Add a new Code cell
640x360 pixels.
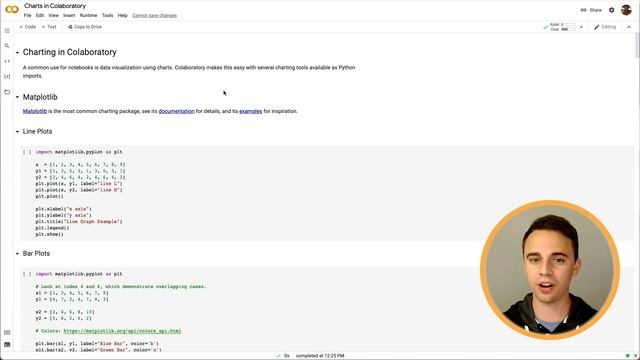click(28, 27)
